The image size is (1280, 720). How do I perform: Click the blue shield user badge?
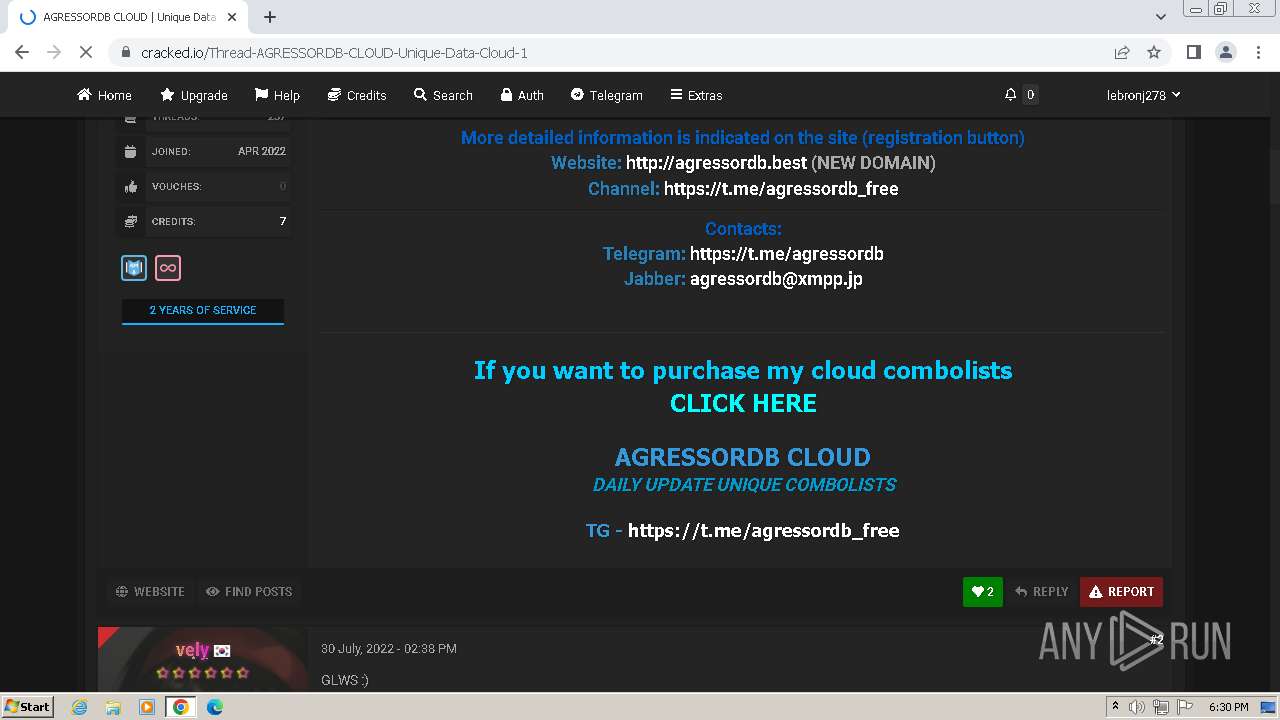tap(134, 268)
